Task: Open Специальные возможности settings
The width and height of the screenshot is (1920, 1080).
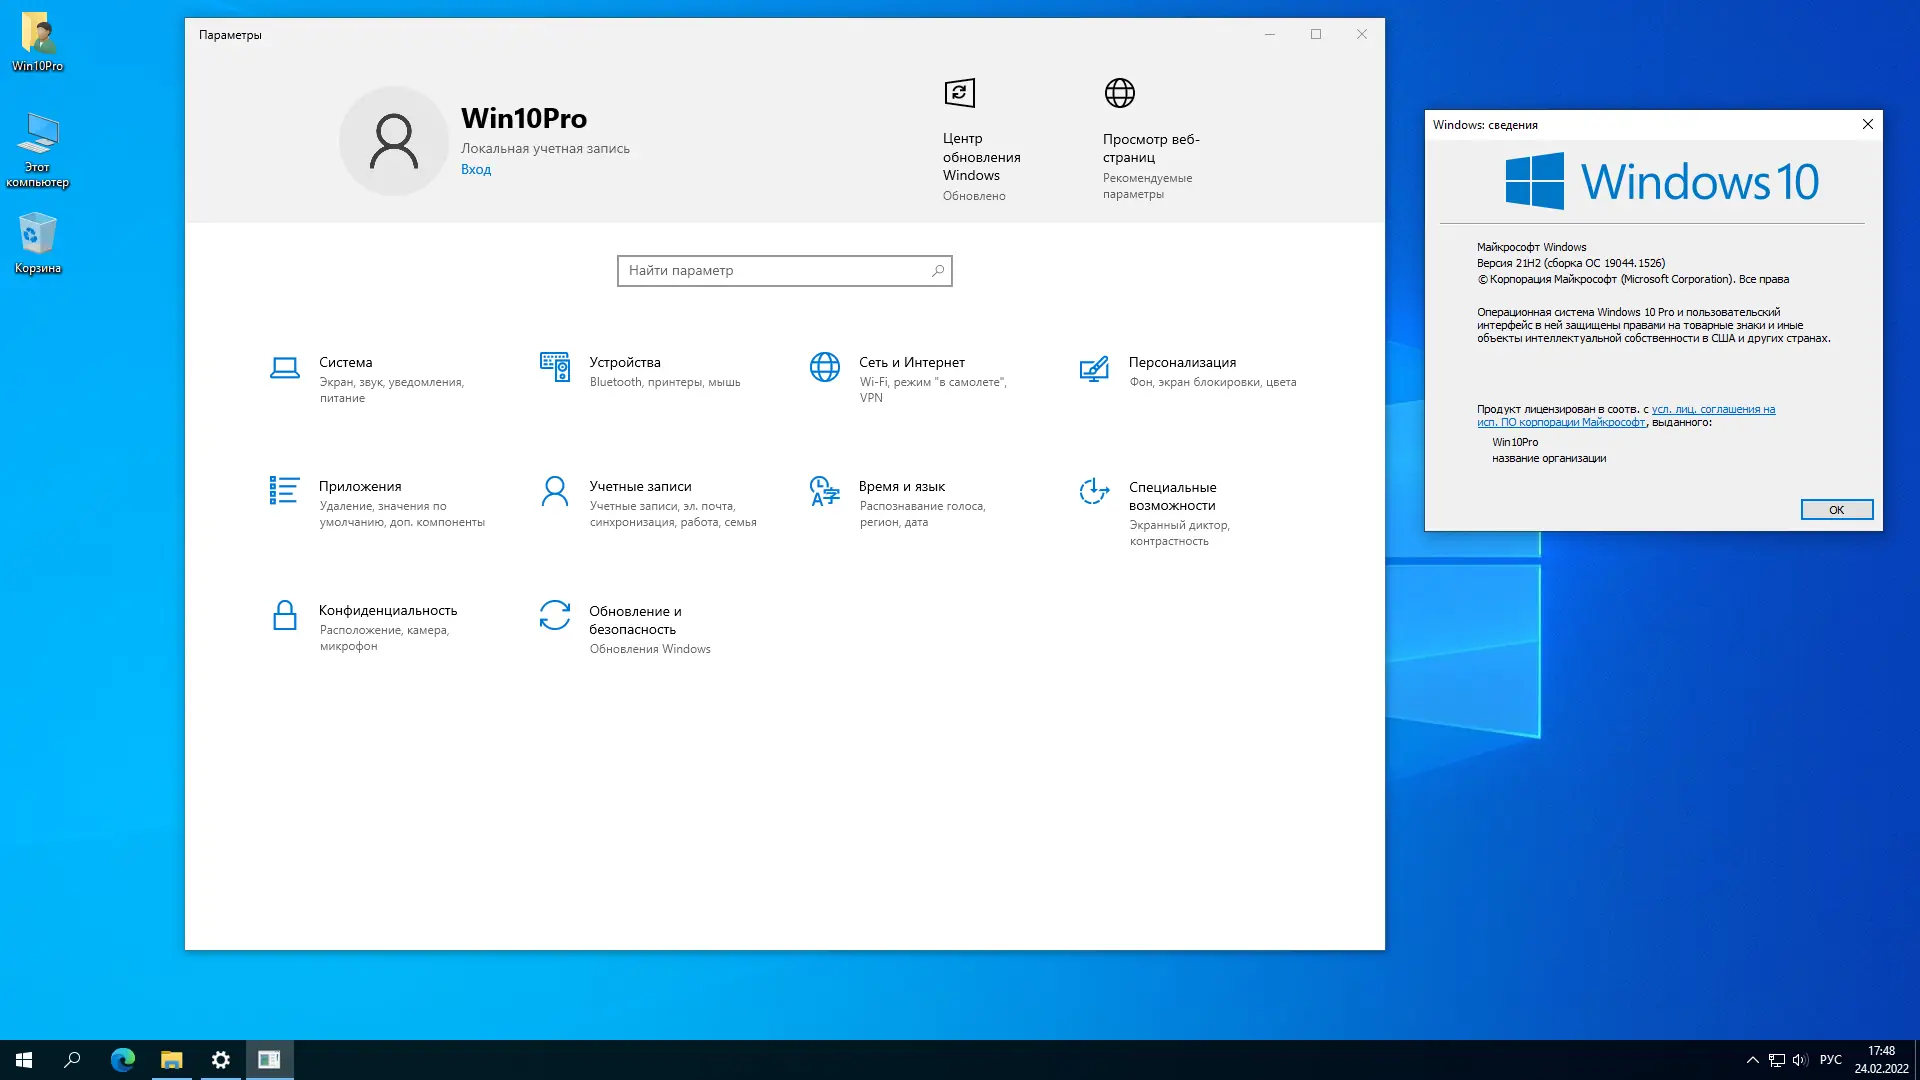Action: click(1172, 497)
